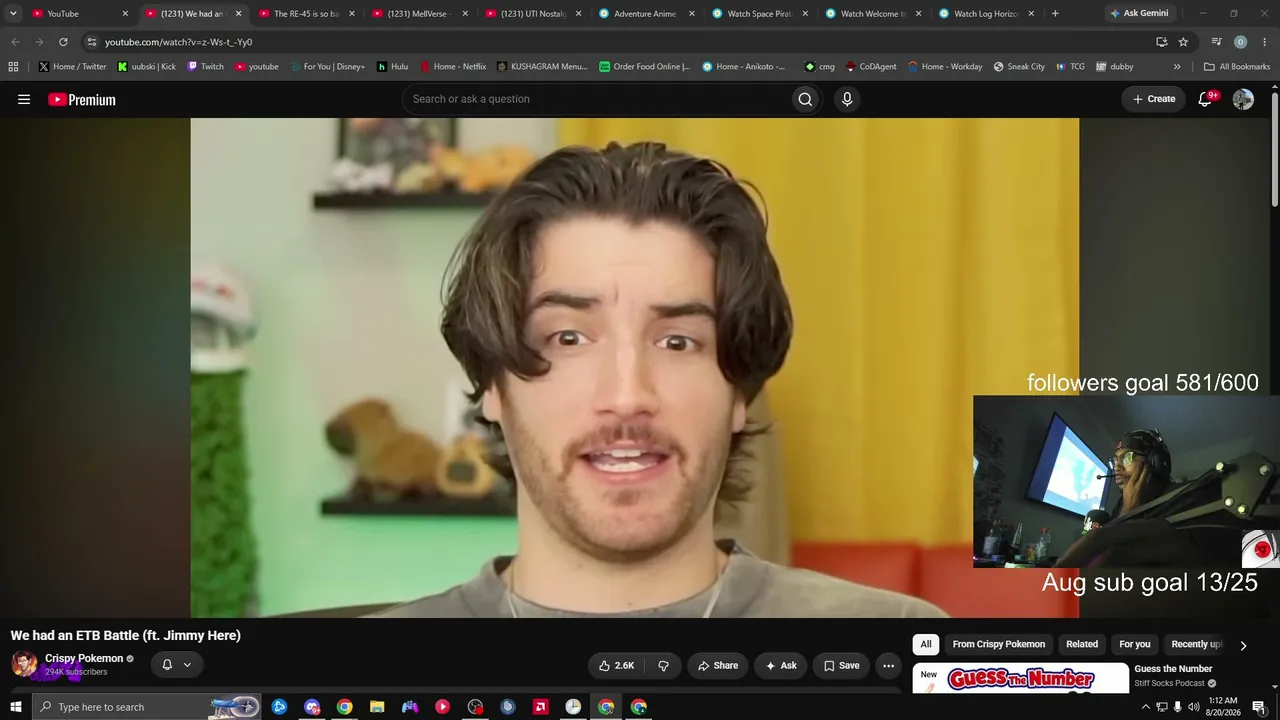Expand hidden bookmarks overflow chevron
The image size is (1280, 720).
(x=1177, y=67)
